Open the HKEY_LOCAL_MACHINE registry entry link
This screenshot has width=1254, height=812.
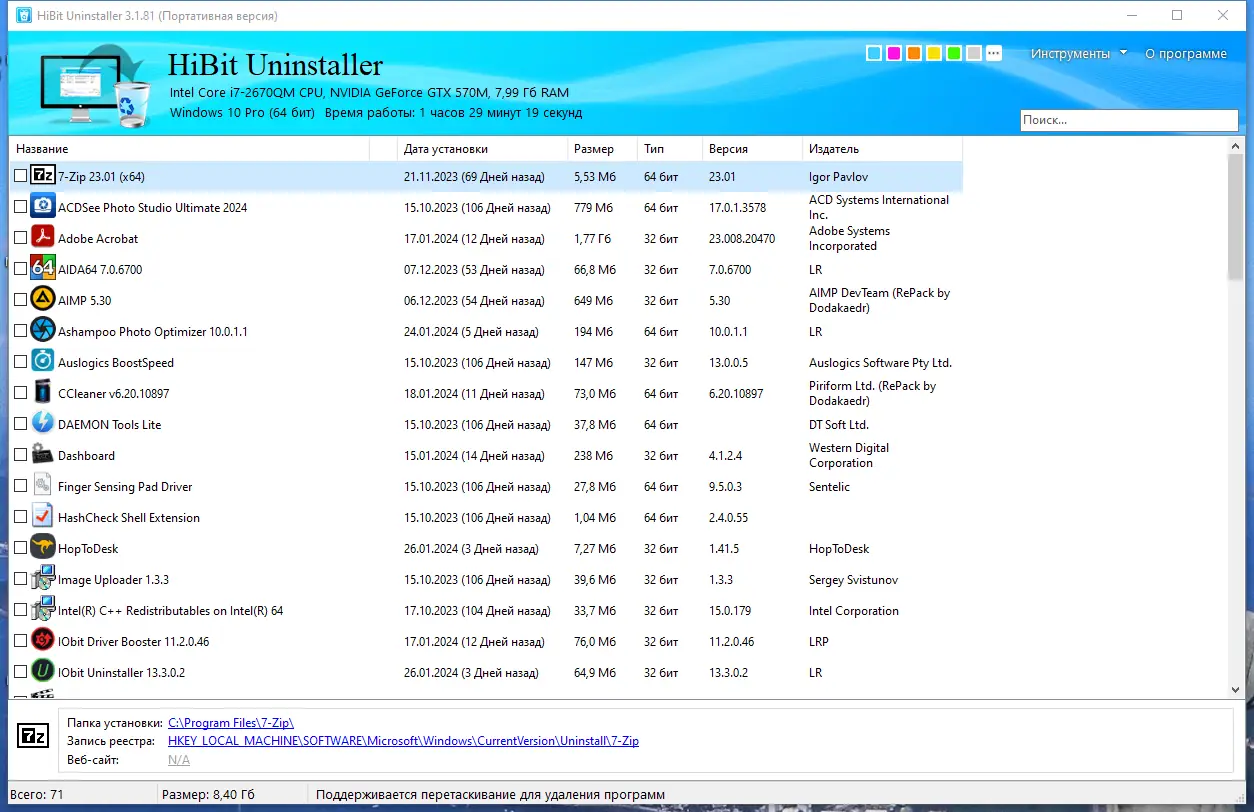[403, 741]
